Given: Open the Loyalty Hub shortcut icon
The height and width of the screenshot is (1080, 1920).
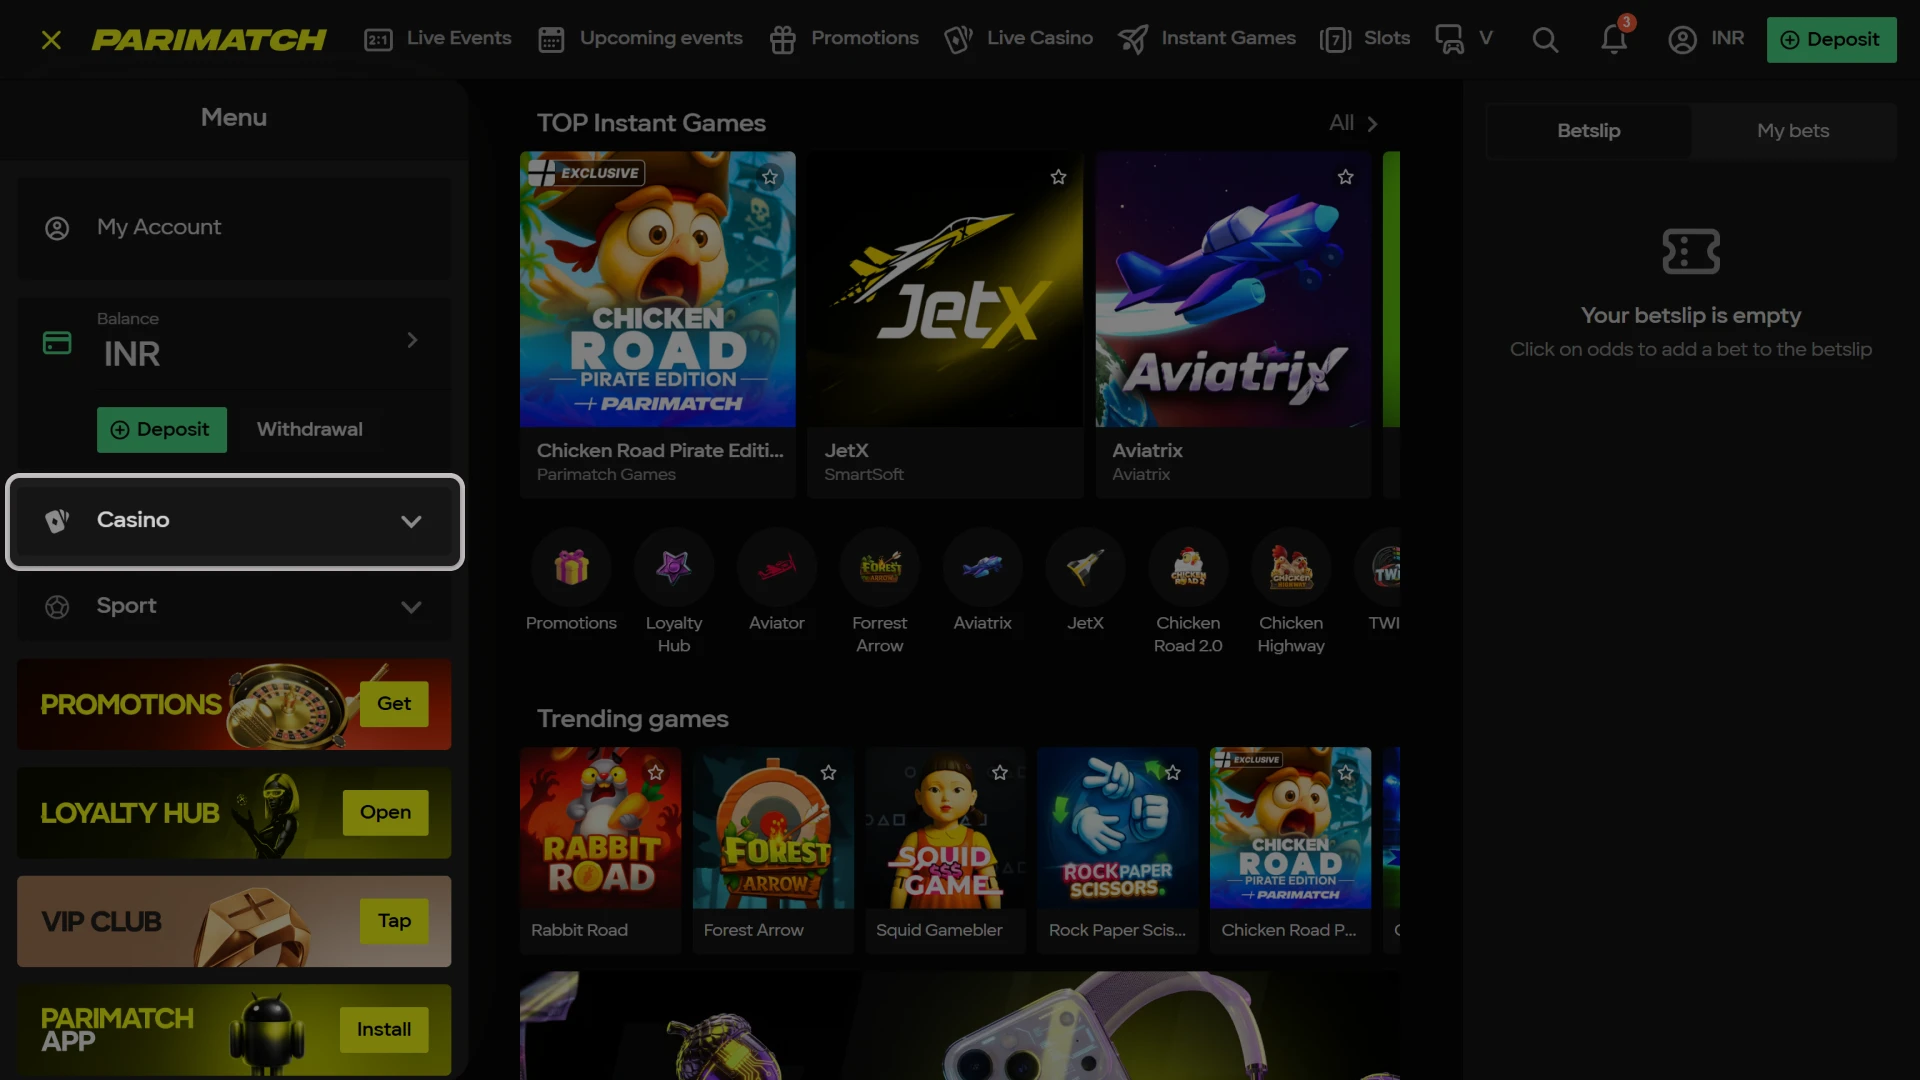Looking at the screenshot, I should [674, 567].
